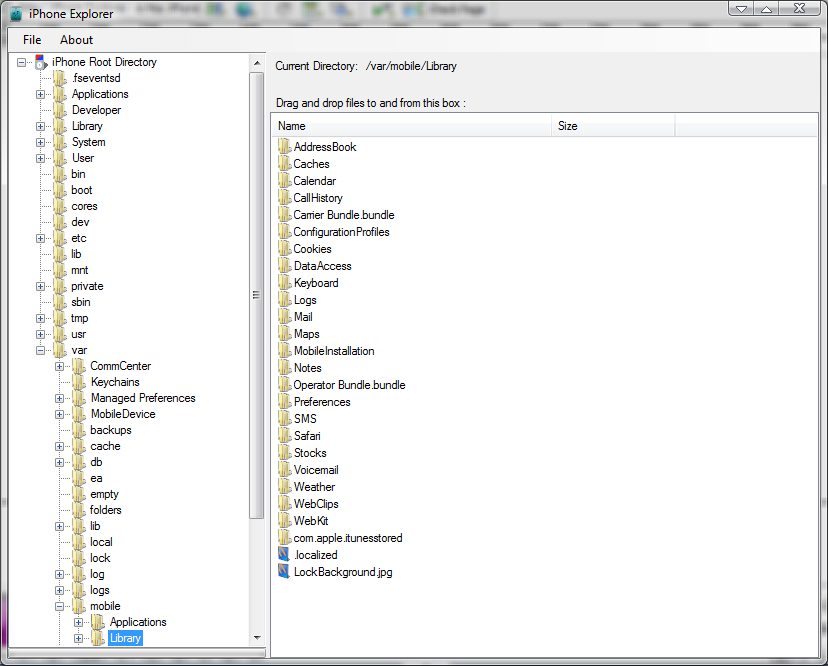828x666 pixels.
Task: Select the Weather folder
Action: 314,486
